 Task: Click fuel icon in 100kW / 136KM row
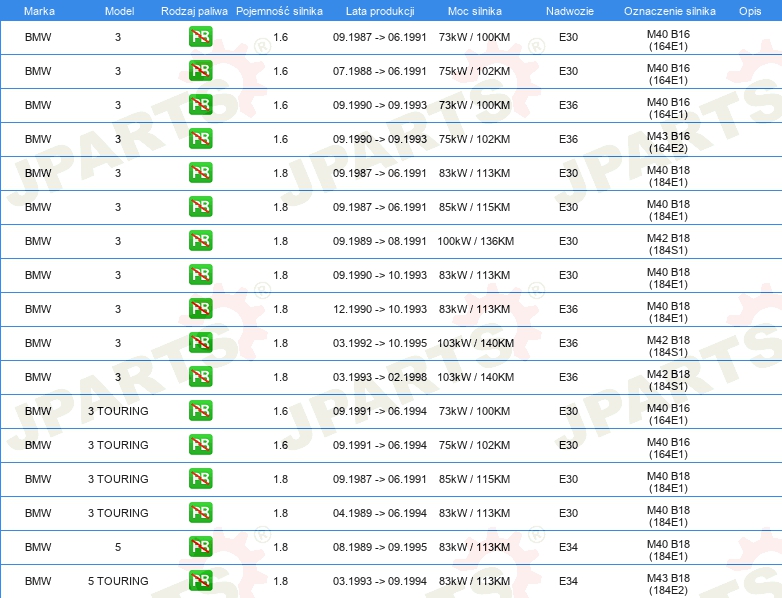click(200, 240)
